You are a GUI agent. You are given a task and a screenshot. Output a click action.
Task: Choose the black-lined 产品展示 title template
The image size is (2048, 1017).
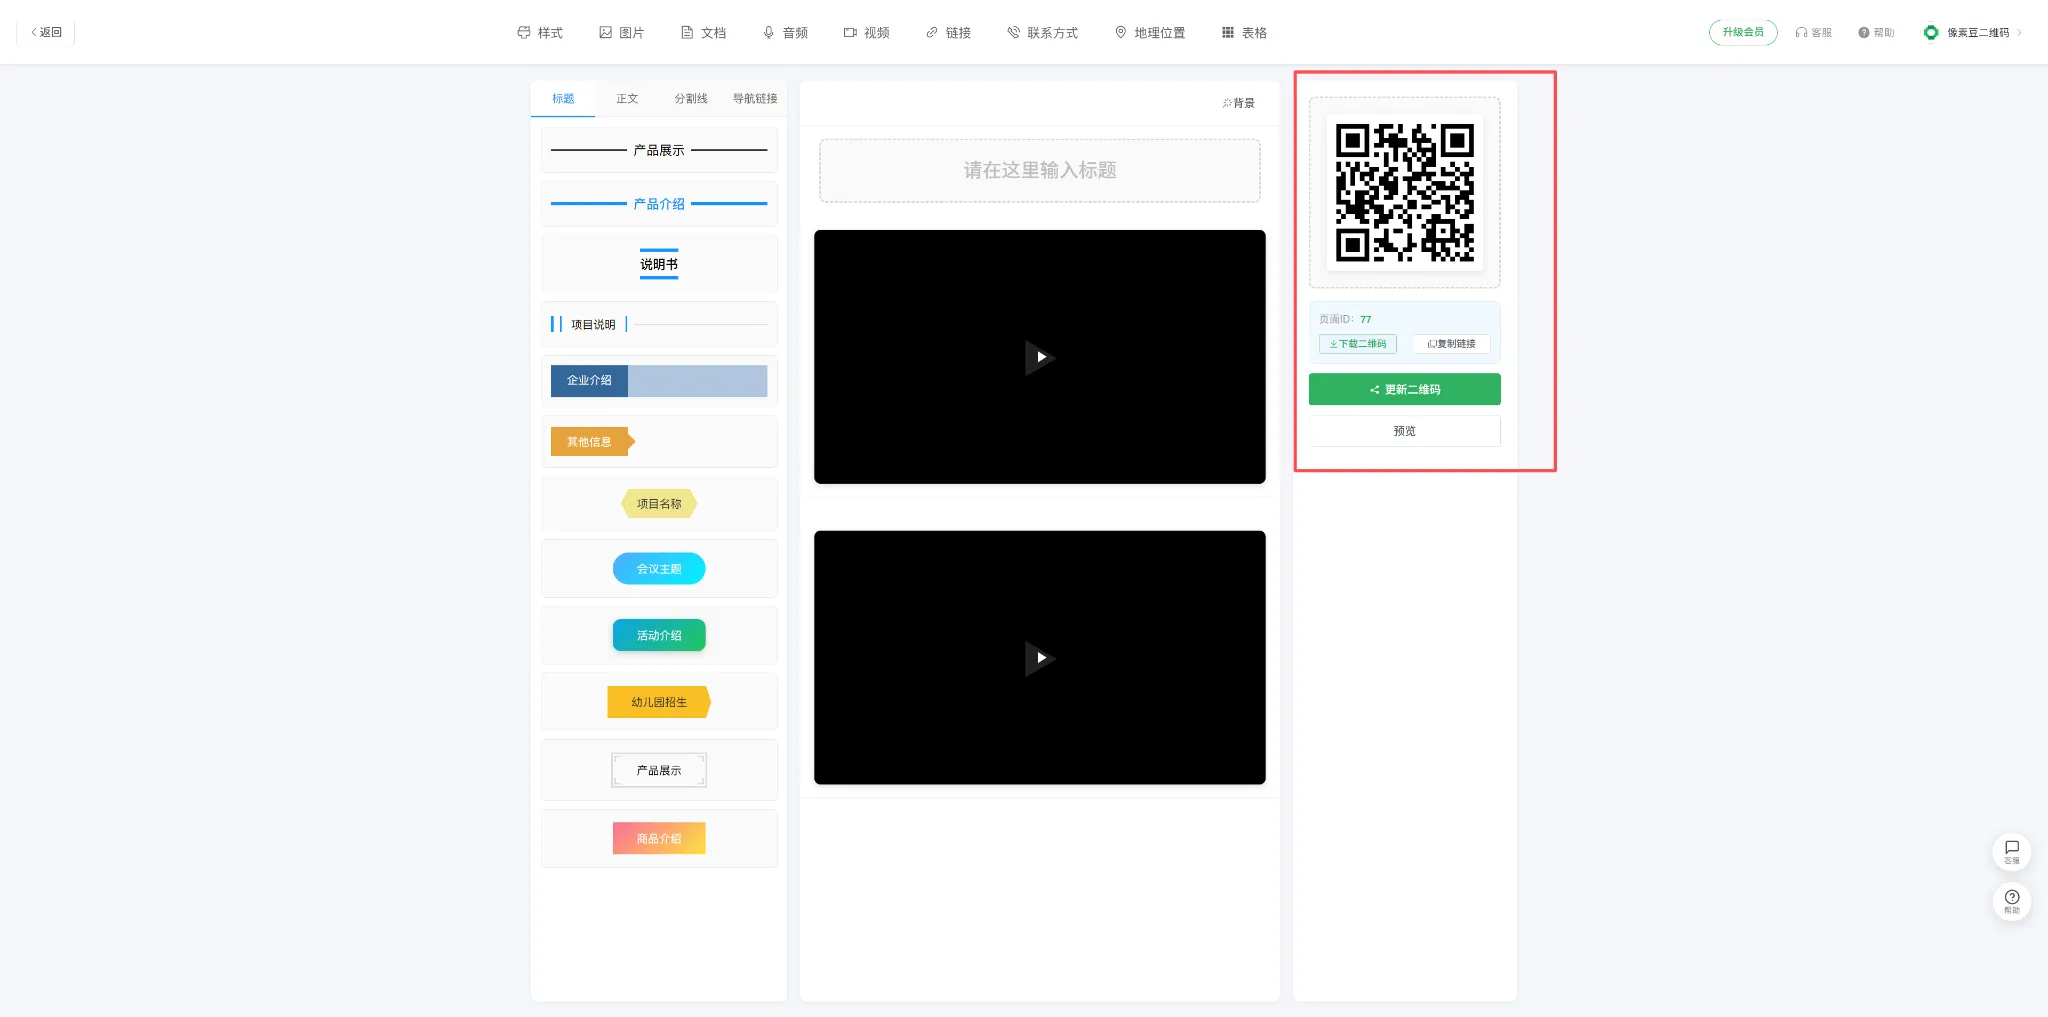[659, 150]
